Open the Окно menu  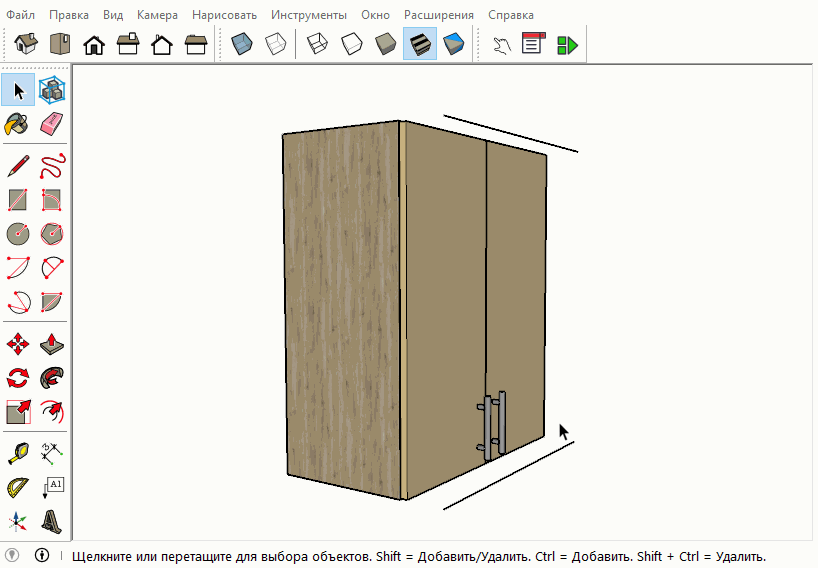click(x=375, y=15)
